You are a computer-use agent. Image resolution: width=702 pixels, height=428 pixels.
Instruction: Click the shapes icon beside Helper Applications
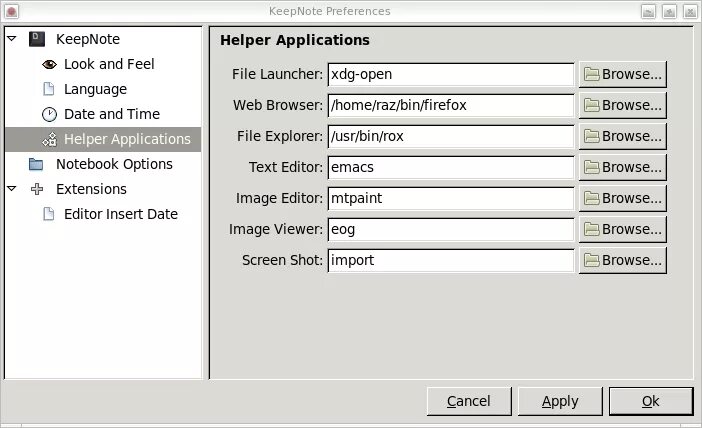point(49,139)
